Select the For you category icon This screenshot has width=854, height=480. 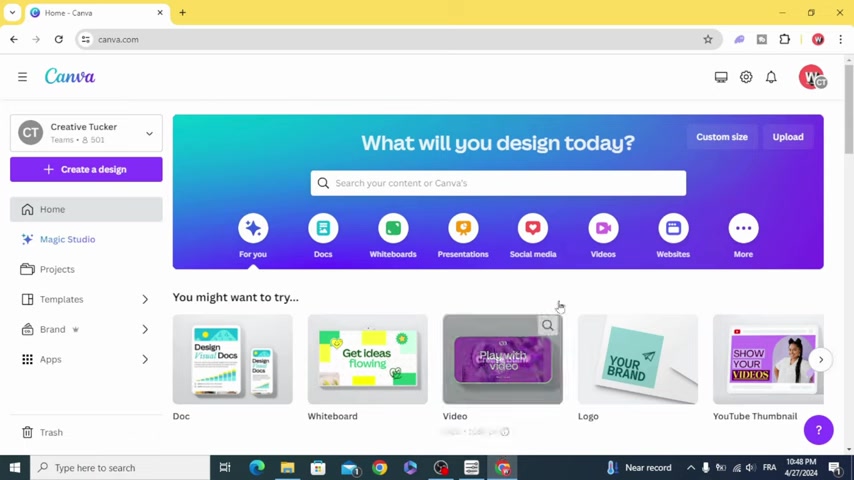pos(253,228)
